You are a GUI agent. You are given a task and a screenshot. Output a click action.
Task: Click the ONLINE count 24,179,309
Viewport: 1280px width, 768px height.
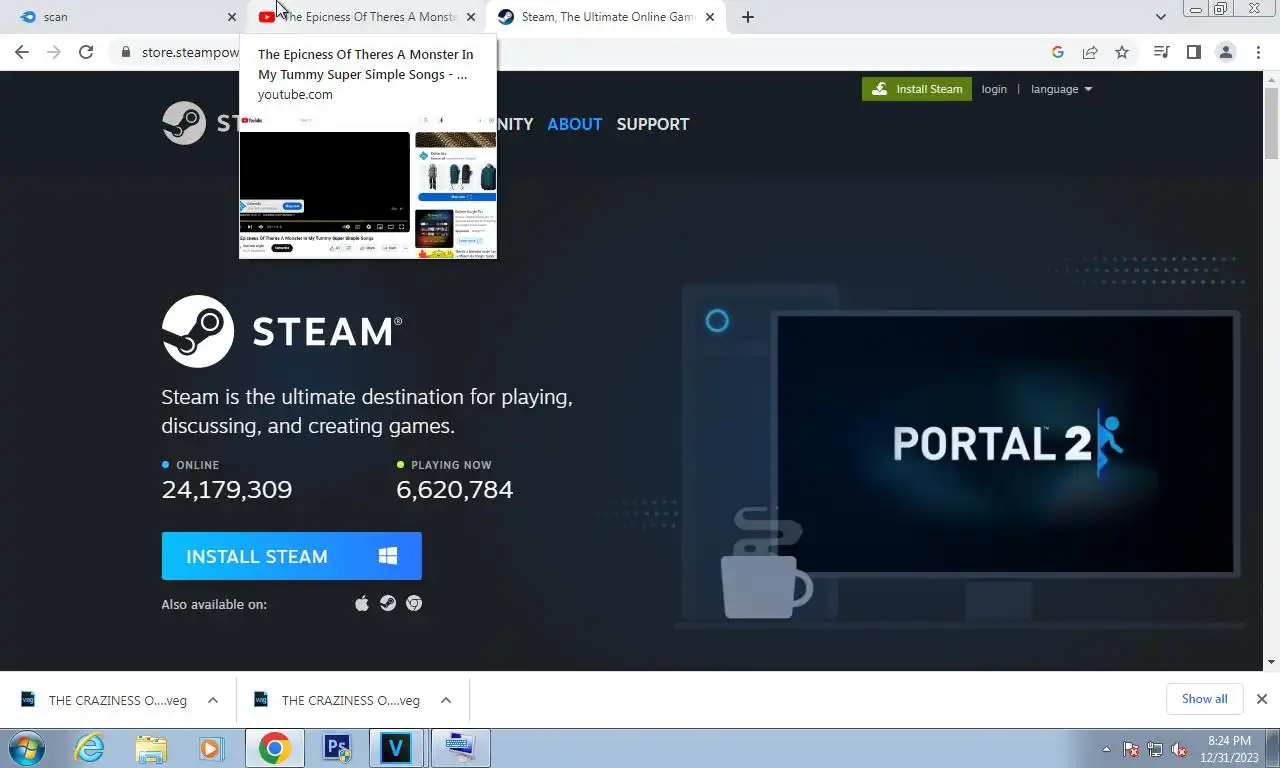(227, 489)
